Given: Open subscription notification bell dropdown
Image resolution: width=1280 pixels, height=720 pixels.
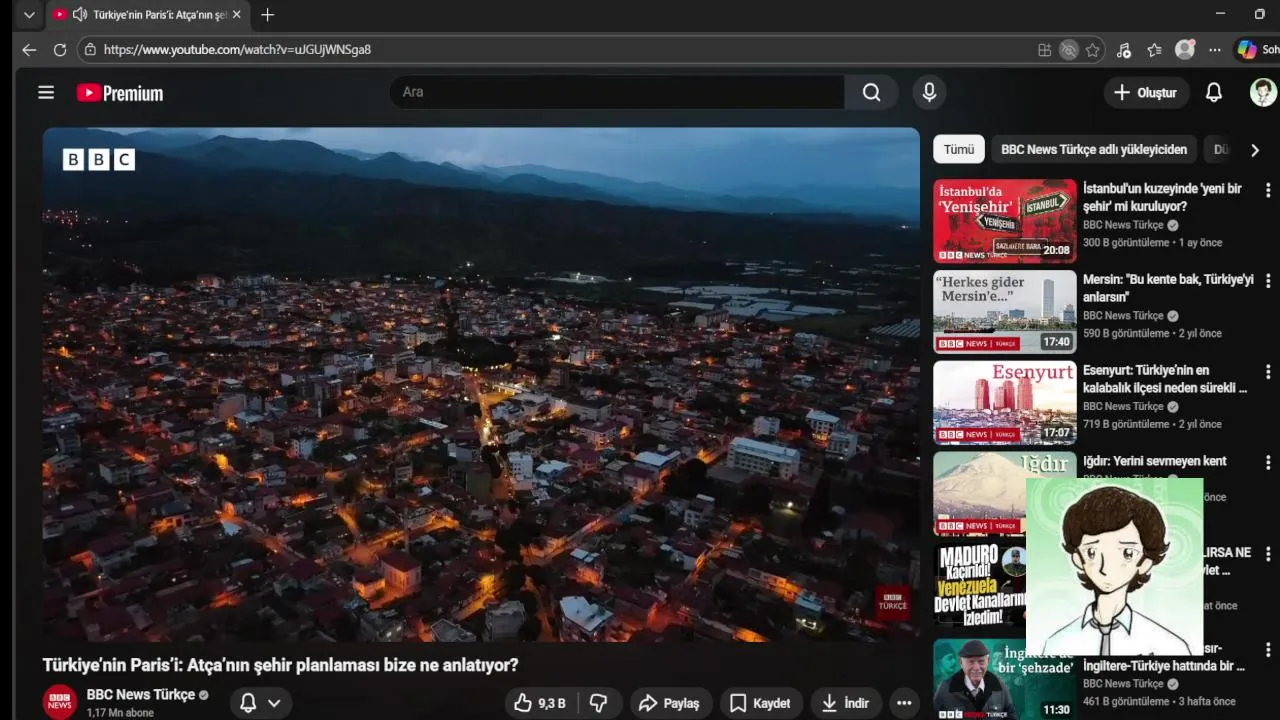Looking at the screenshot, I should tap(260, 703).
